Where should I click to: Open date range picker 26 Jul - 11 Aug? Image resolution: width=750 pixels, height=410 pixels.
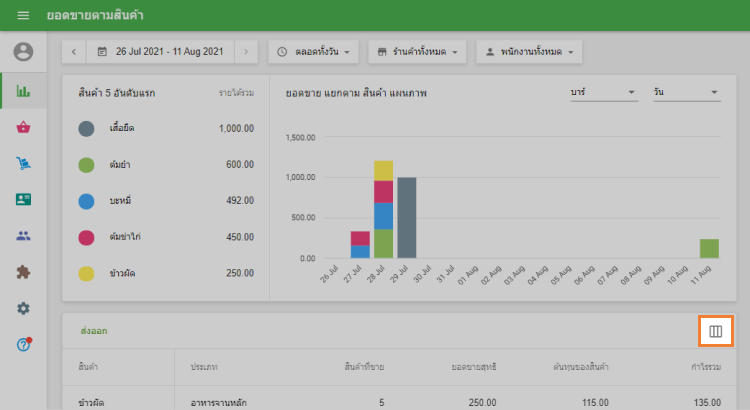pos(159,51)
